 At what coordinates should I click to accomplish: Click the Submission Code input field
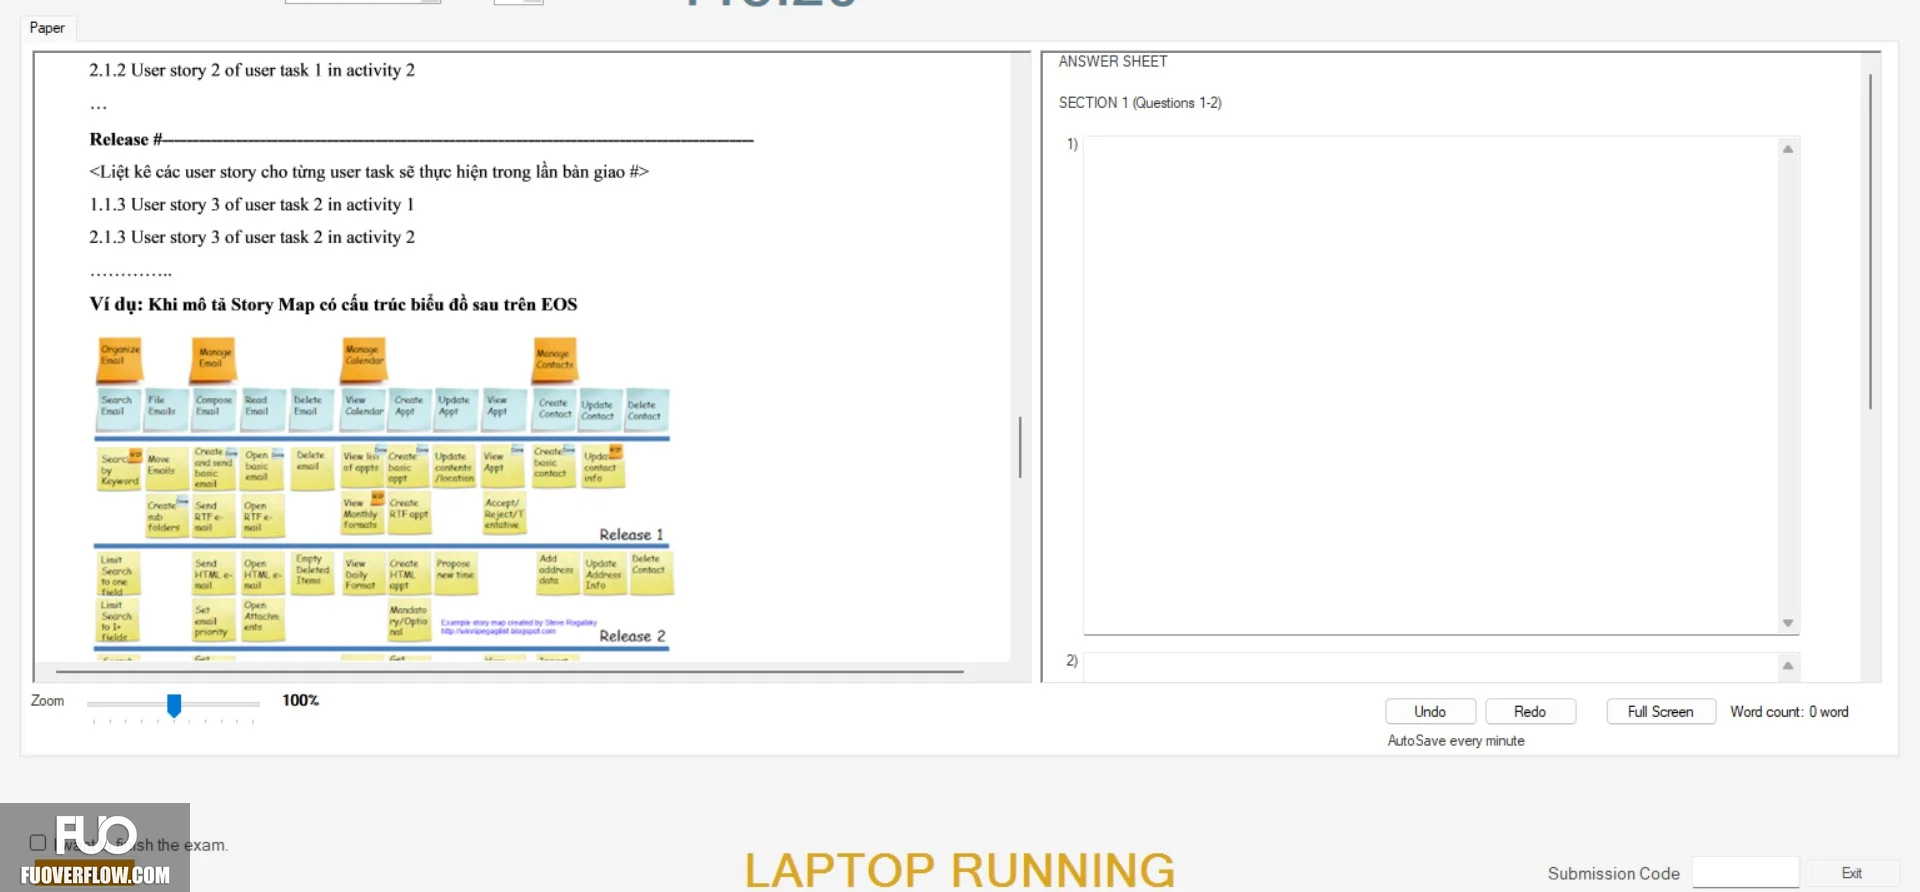(x=1745, y=873)
